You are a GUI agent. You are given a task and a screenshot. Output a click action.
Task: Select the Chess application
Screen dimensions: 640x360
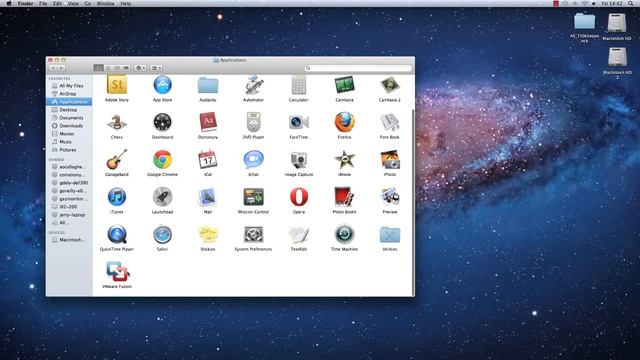click(x=117, y=122)
